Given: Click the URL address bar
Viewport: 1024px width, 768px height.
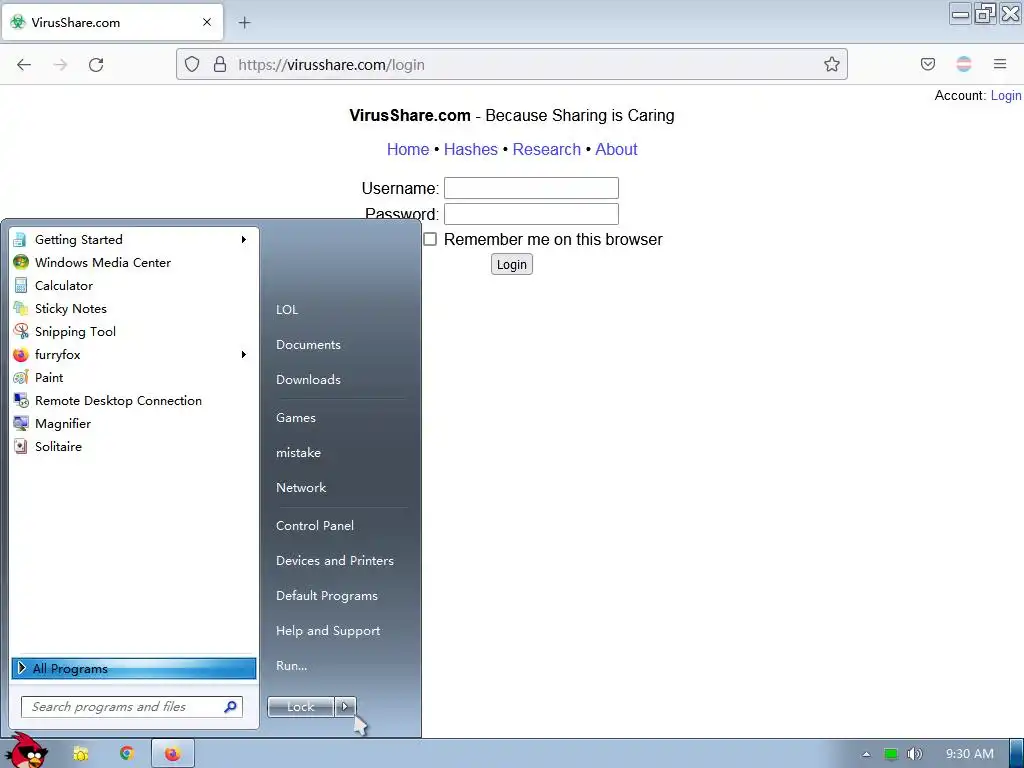Looking at the screenshot, I should (512, 64).
